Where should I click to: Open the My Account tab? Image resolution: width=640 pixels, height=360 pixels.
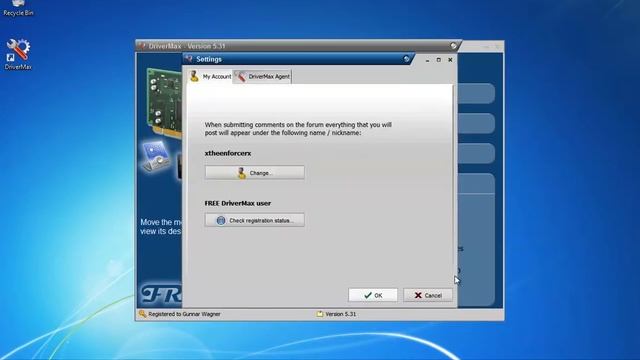point(210,76)
